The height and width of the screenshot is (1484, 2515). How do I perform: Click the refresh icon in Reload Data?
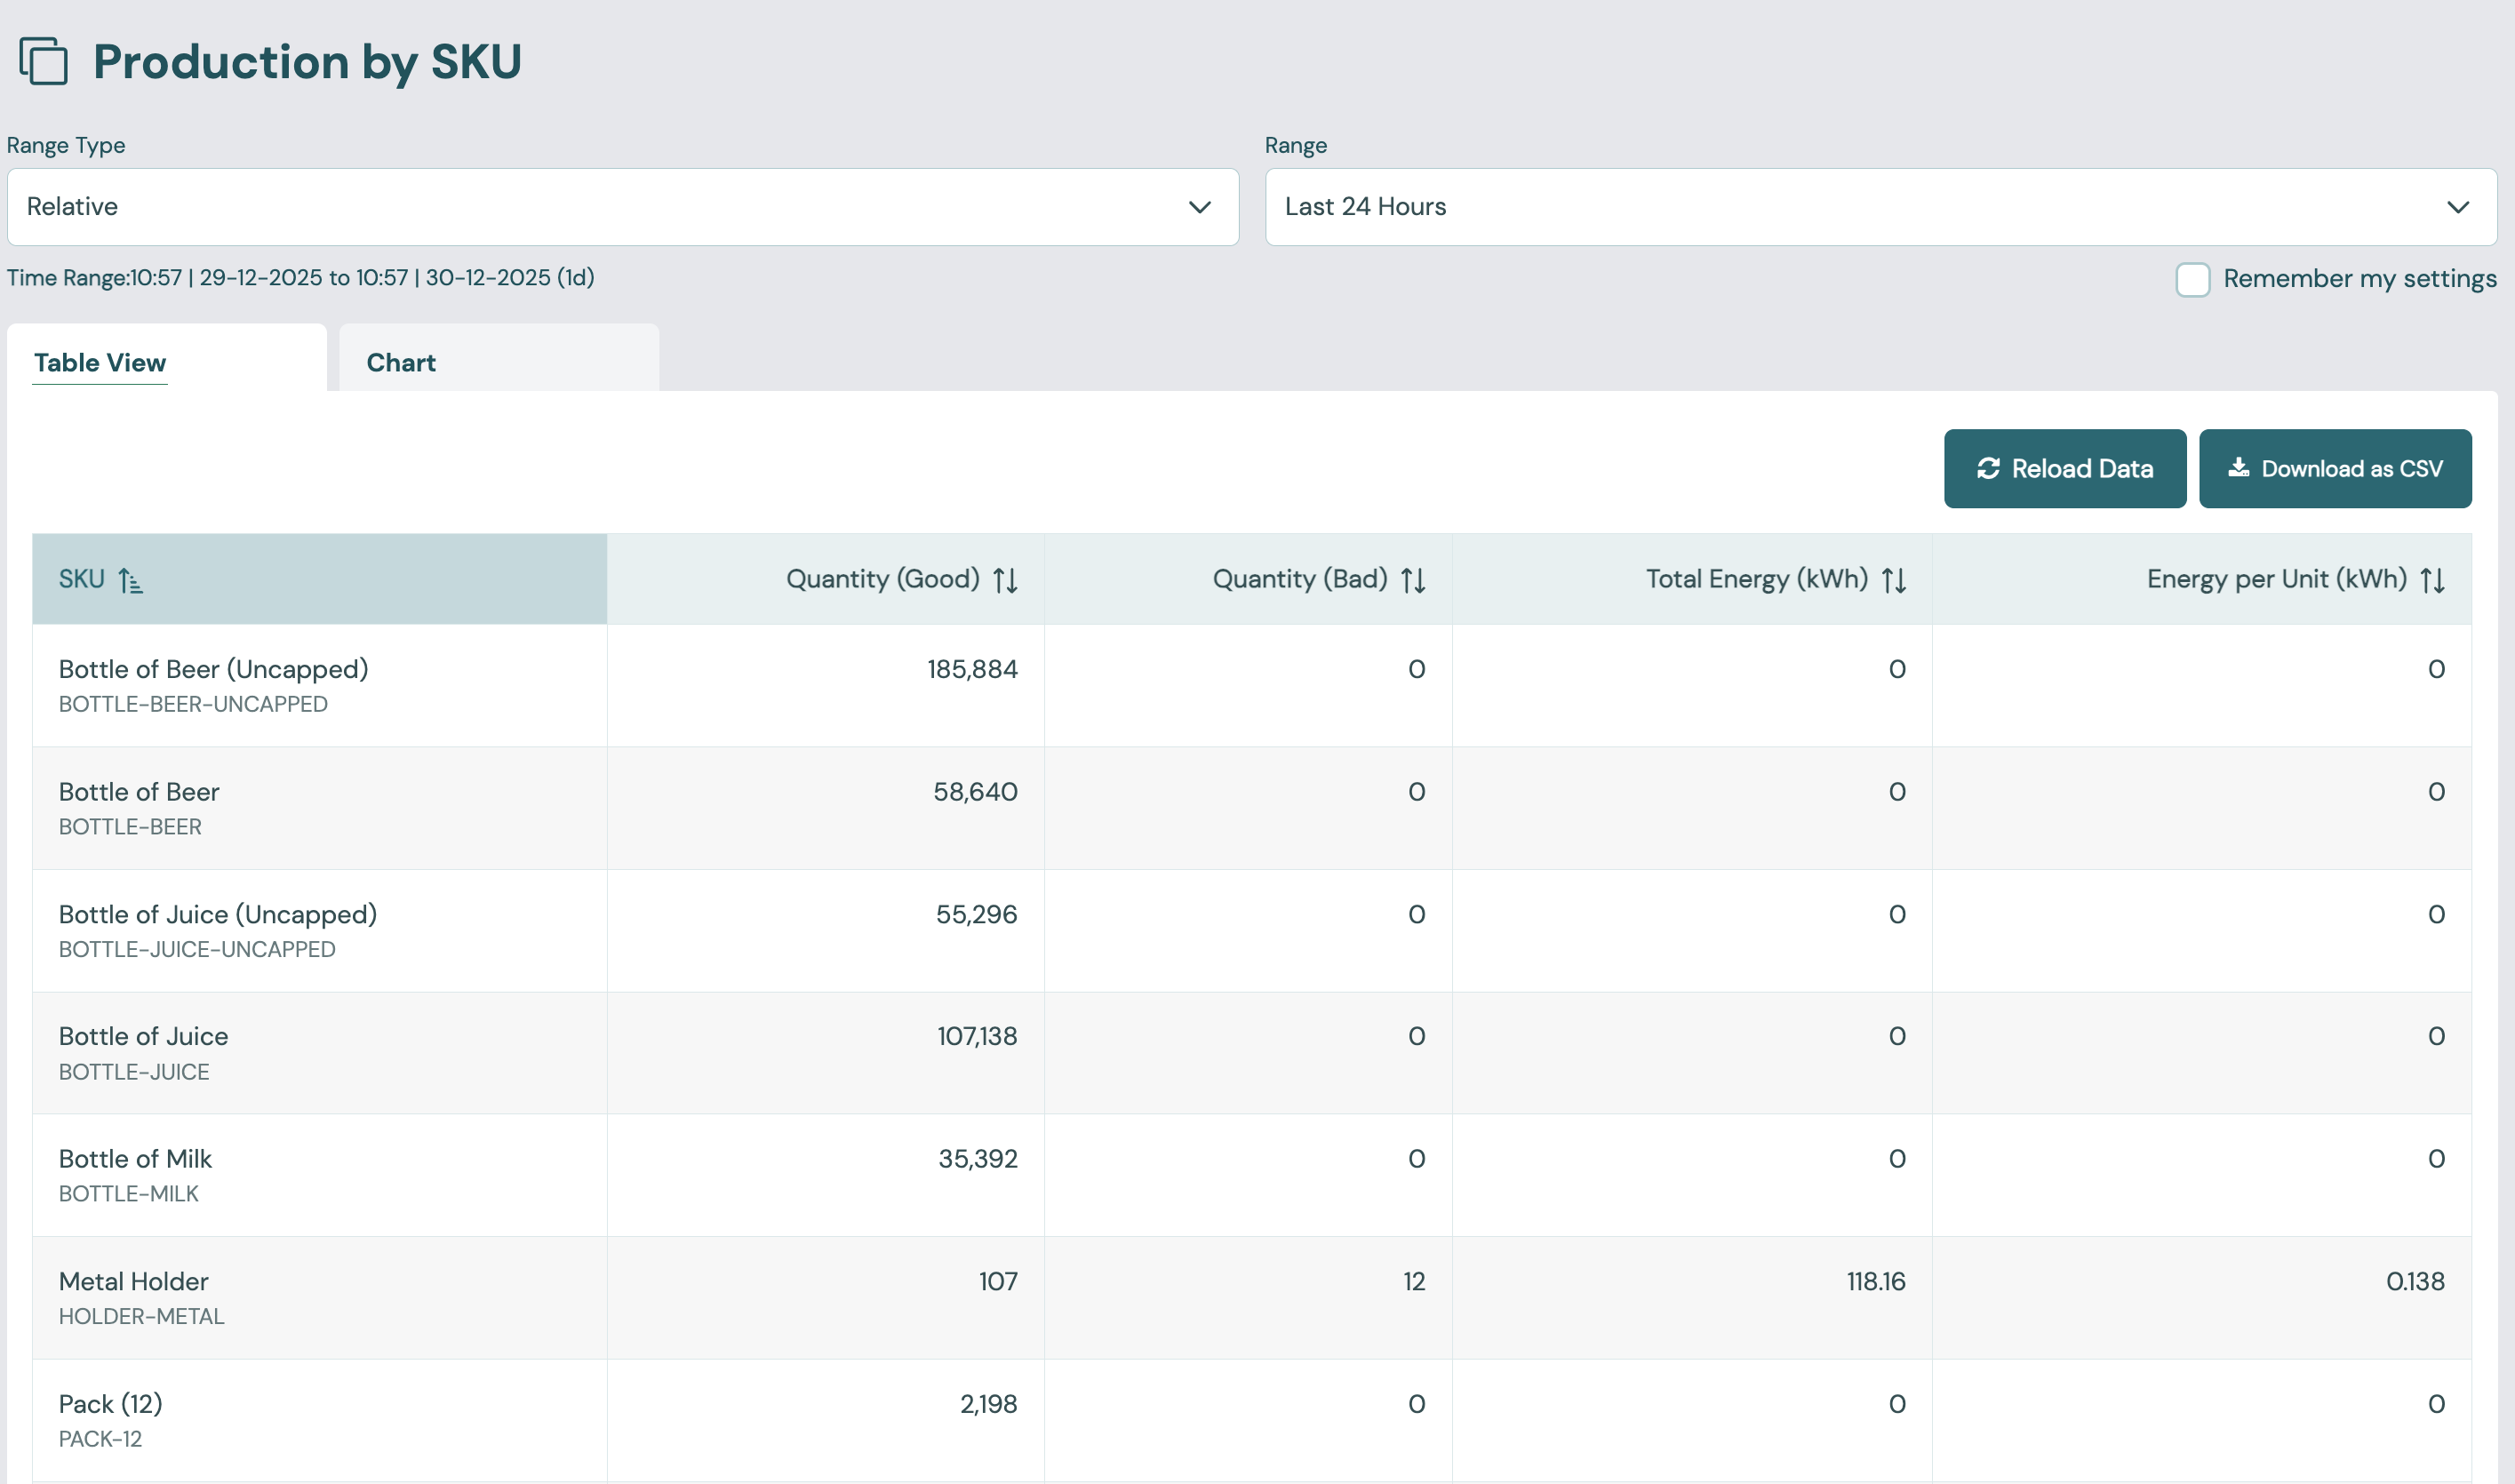coord(1988,468)
